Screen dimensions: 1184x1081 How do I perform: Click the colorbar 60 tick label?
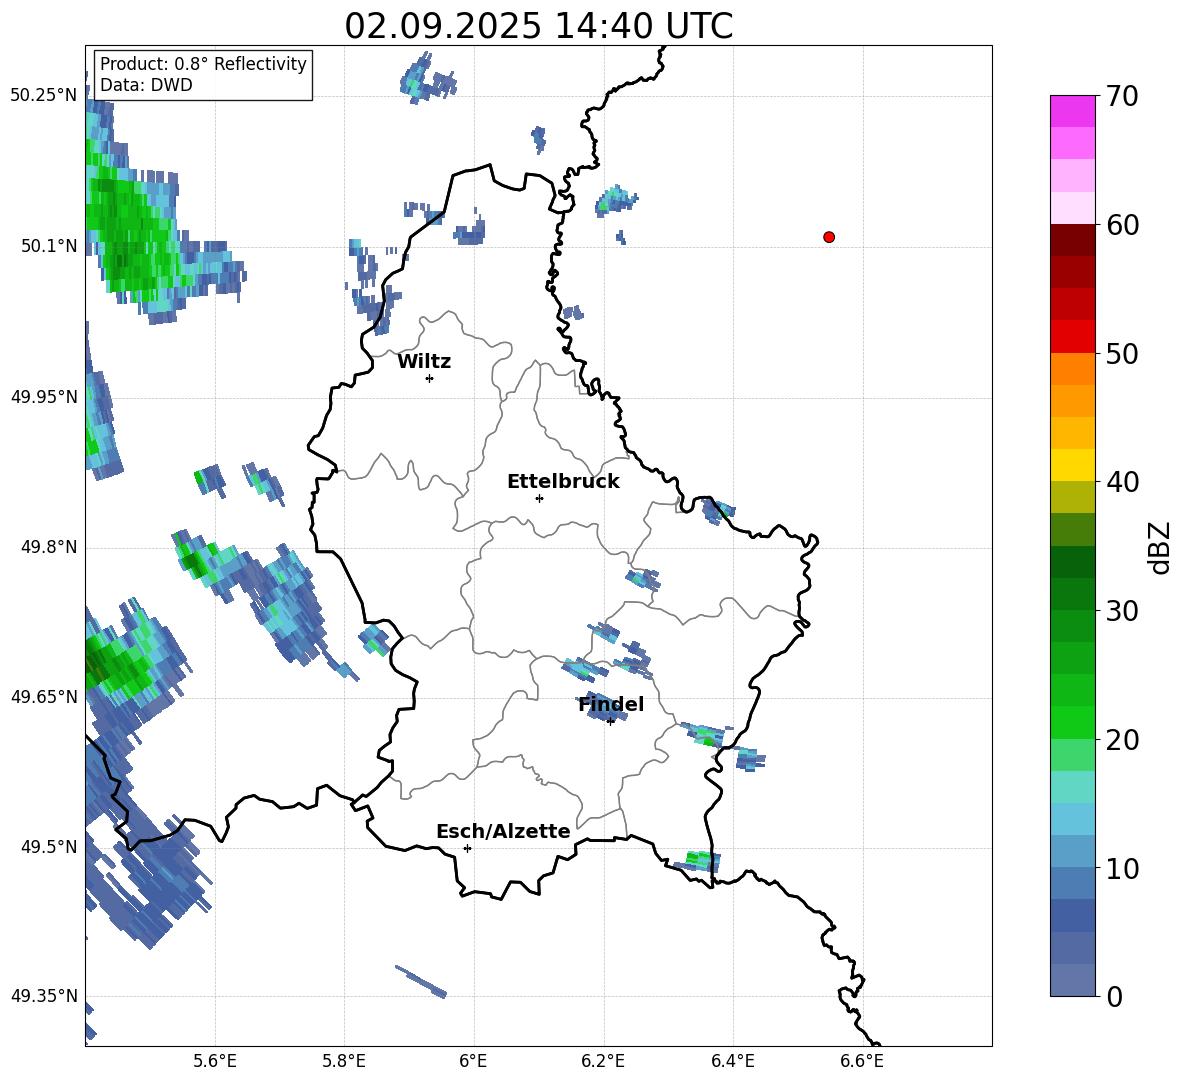(1122, 225)
